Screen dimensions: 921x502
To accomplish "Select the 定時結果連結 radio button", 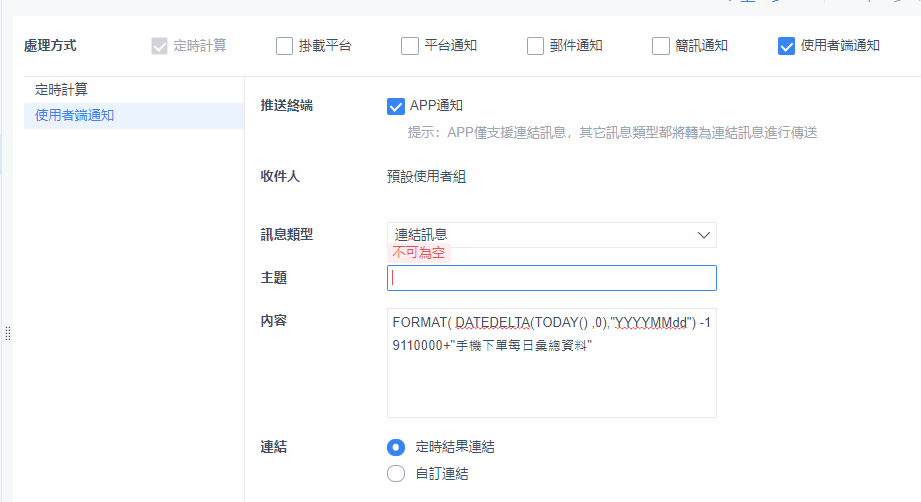I will click(x=396, y=447).
